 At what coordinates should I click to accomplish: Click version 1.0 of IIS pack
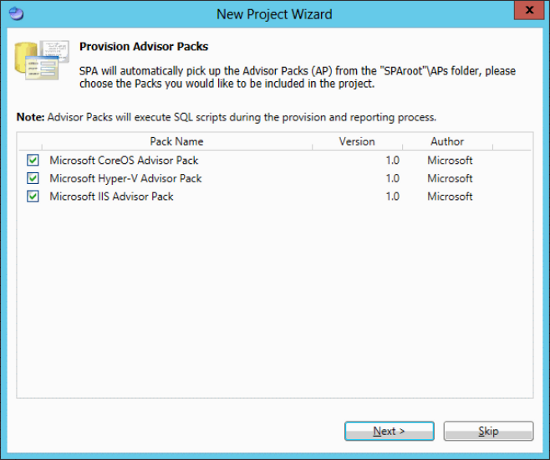(x=393, y=196)
